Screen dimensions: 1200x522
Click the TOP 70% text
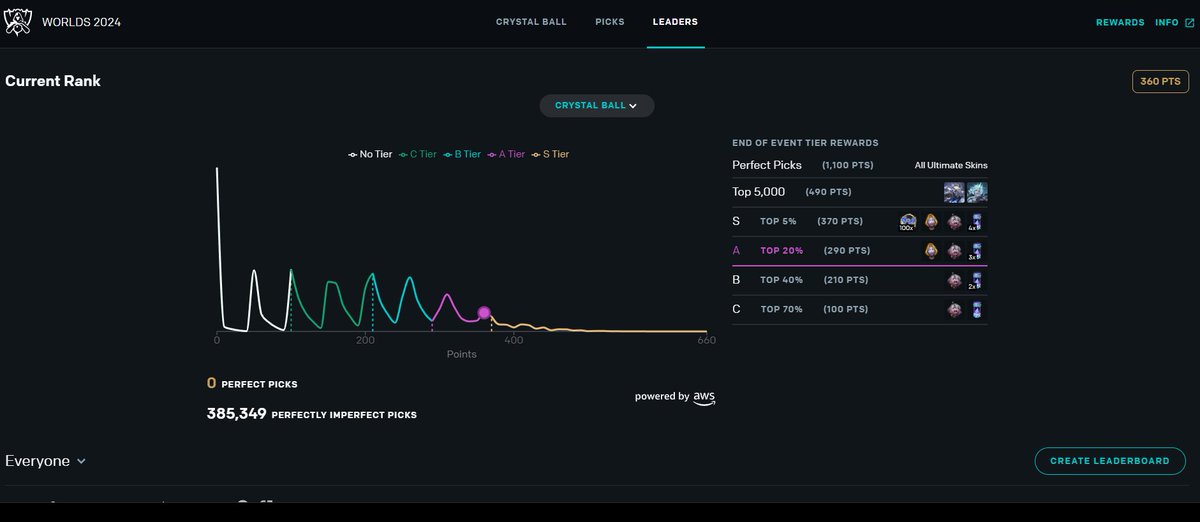pyautogui.click(x=781, y=310)
